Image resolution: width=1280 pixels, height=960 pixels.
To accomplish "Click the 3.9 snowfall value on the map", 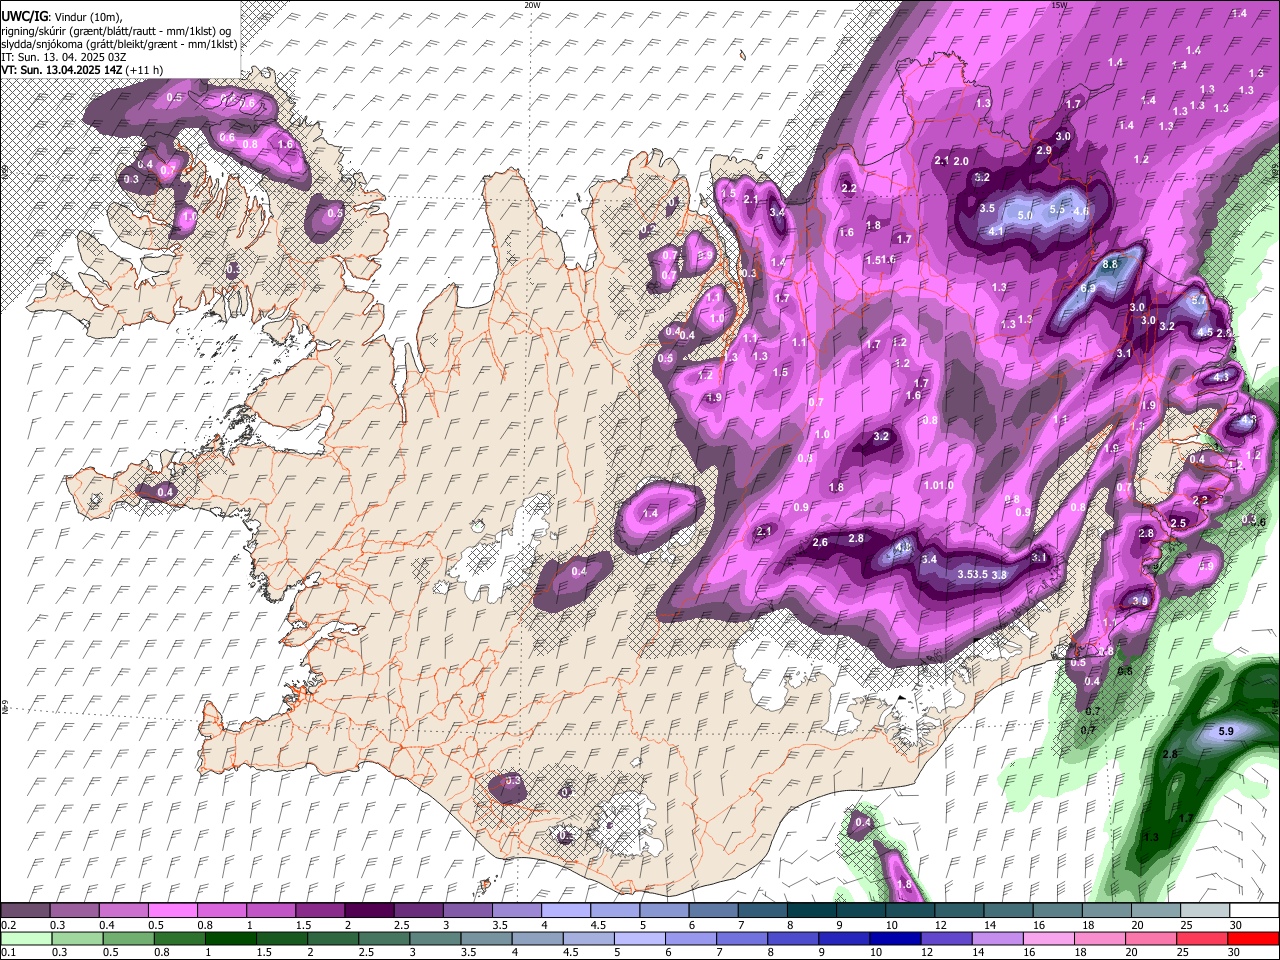I will click(1141, 601).
